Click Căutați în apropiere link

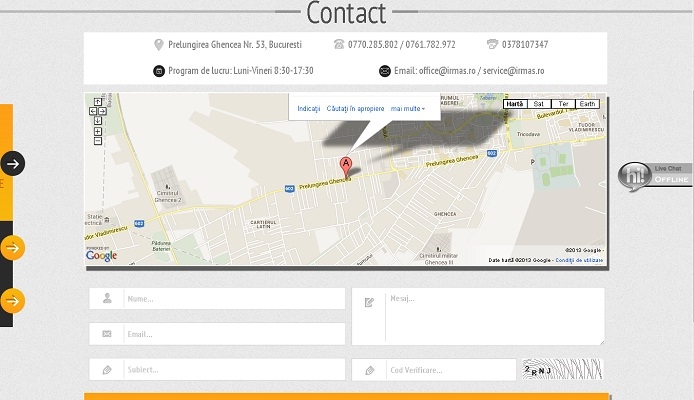[355, 108]
